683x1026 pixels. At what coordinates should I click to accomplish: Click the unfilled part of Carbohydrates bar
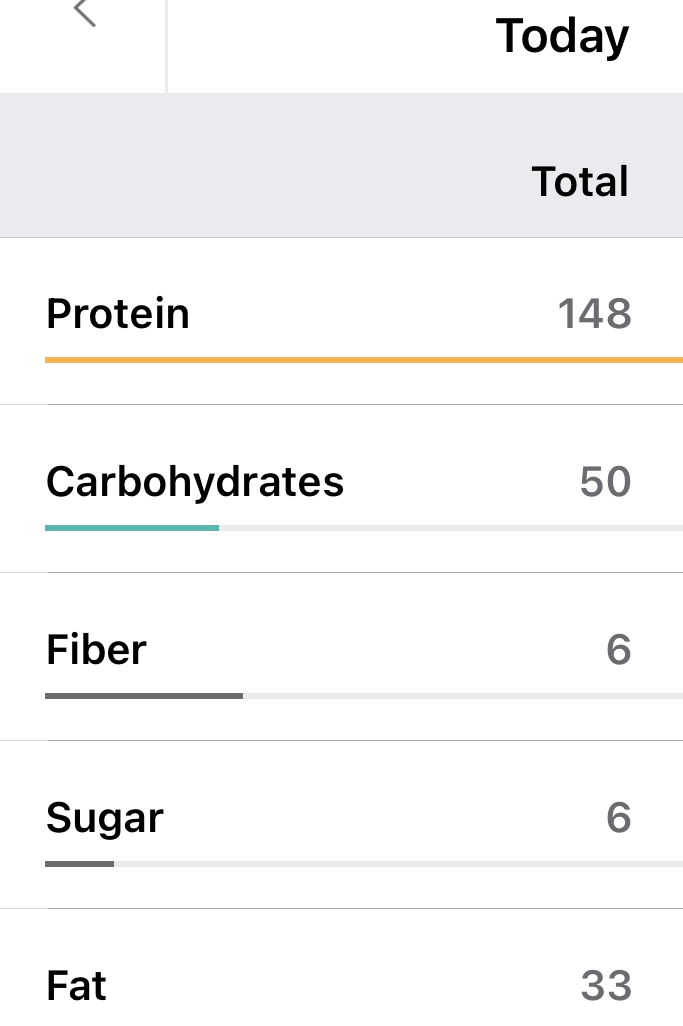tap(450, 527)
